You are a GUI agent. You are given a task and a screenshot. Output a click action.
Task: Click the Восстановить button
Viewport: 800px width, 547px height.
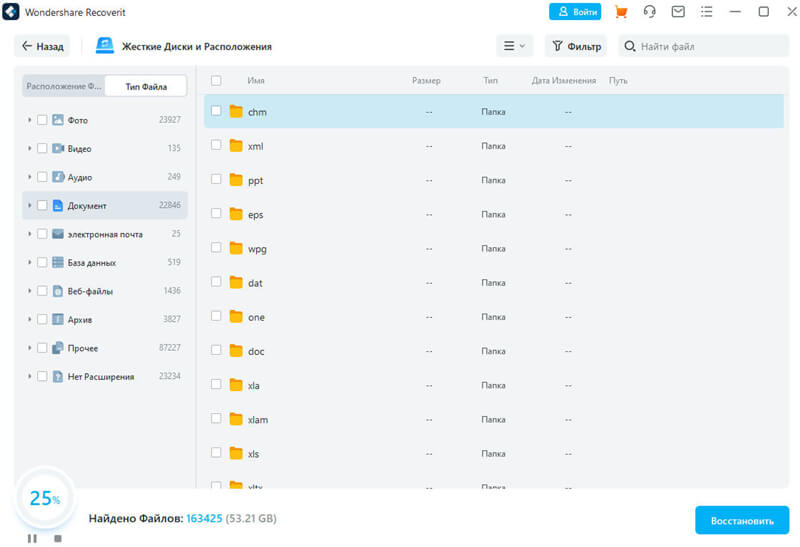(742, 520)
